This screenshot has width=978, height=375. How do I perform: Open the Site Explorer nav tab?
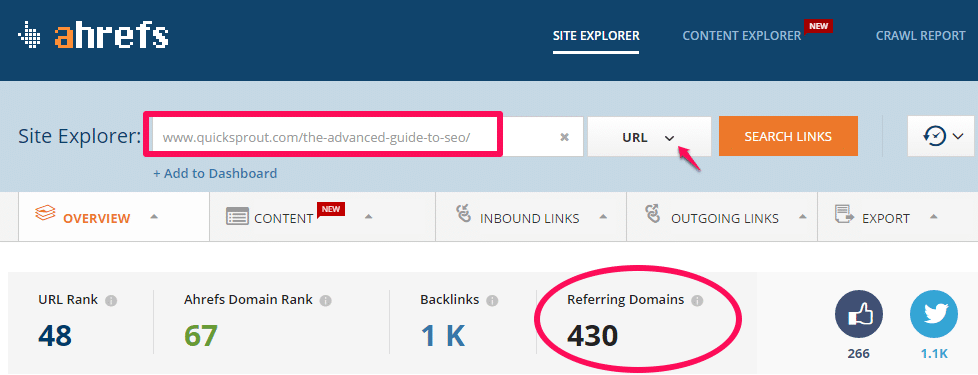596,36
